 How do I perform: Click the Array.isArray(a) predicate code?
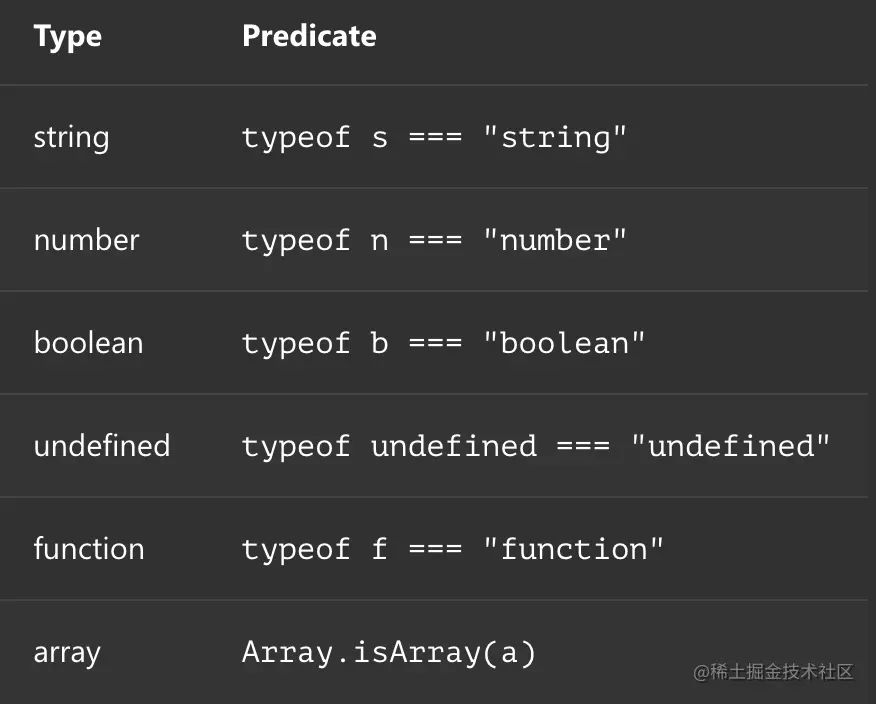tap(389, 653)
